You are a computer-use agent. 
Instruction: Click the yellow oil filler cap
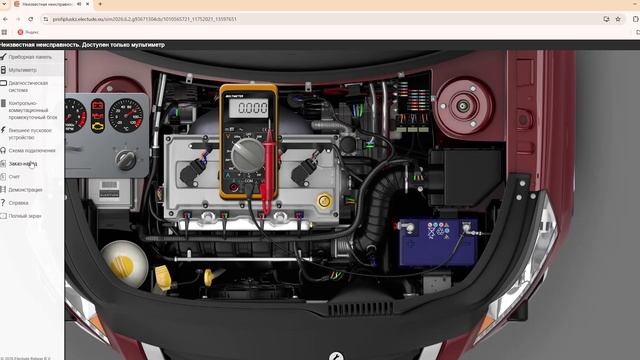324,201
